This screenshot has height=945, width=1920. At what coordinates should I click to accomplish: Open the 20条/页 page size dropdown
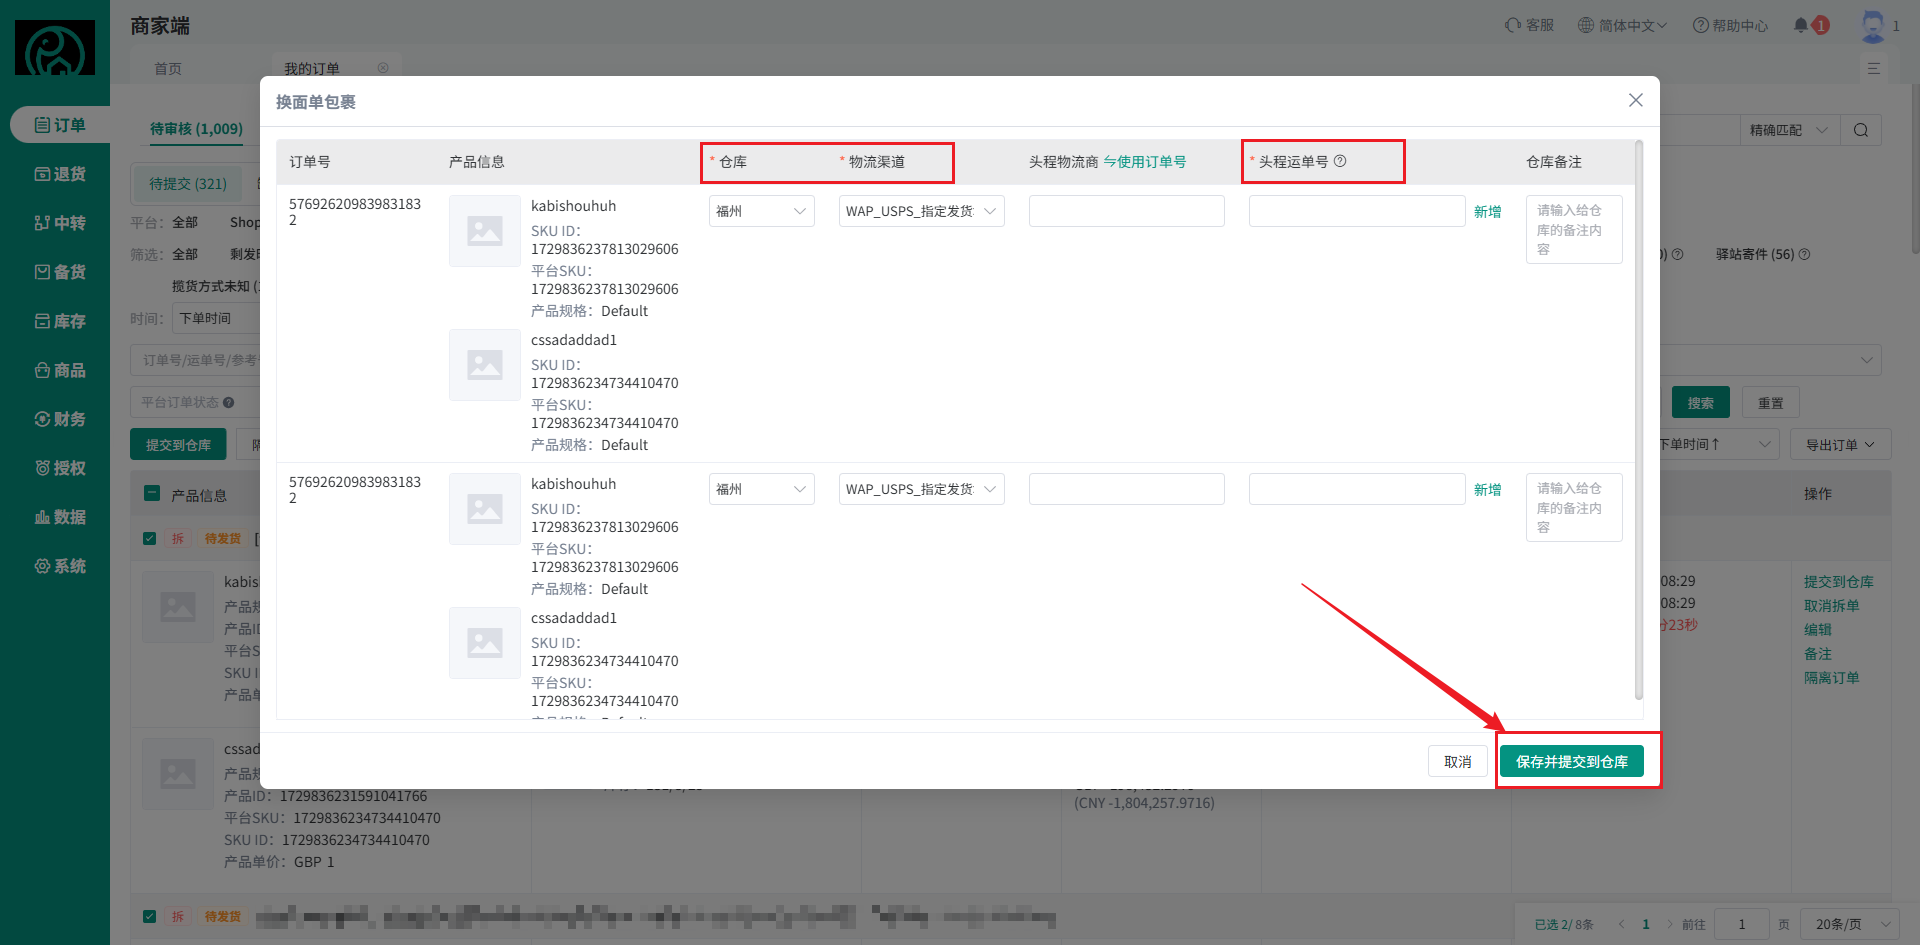(x=1850, y=924)
